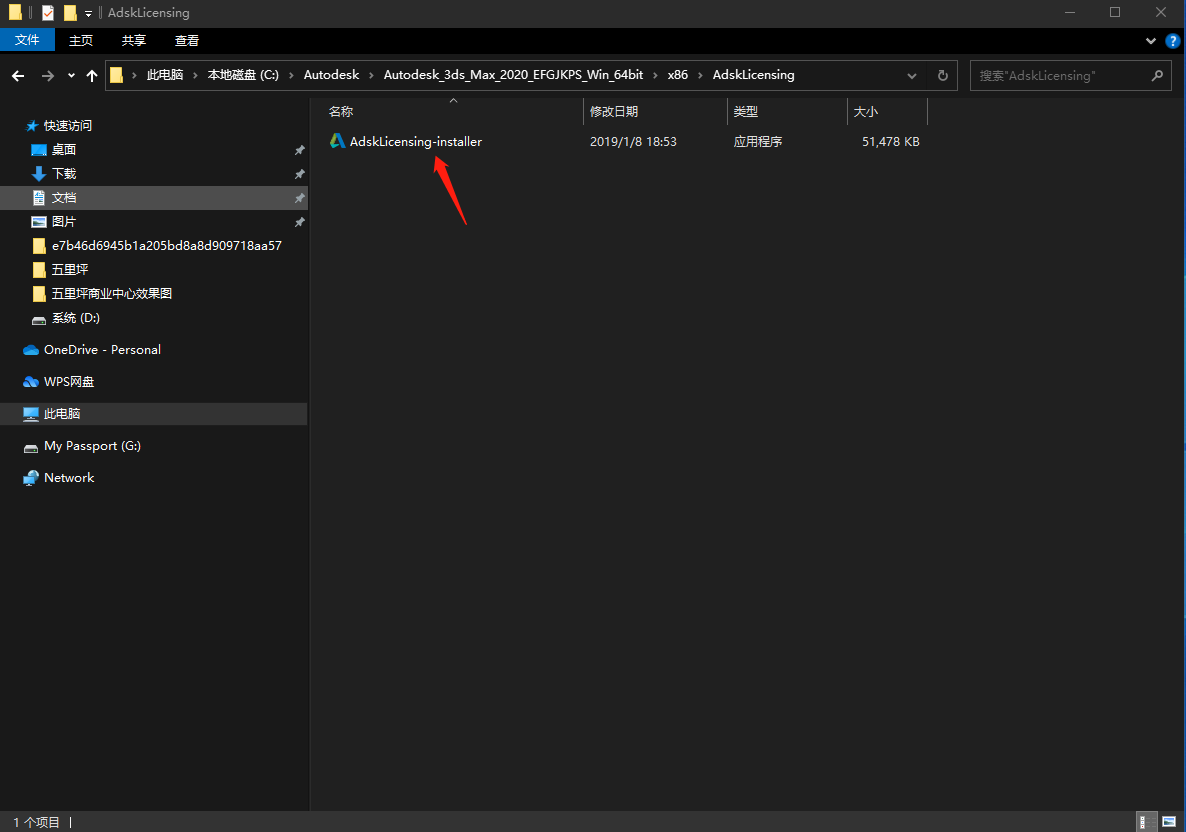Select the AdskLicensing-installer file
1186x832 pixels.
coord(415,141)
